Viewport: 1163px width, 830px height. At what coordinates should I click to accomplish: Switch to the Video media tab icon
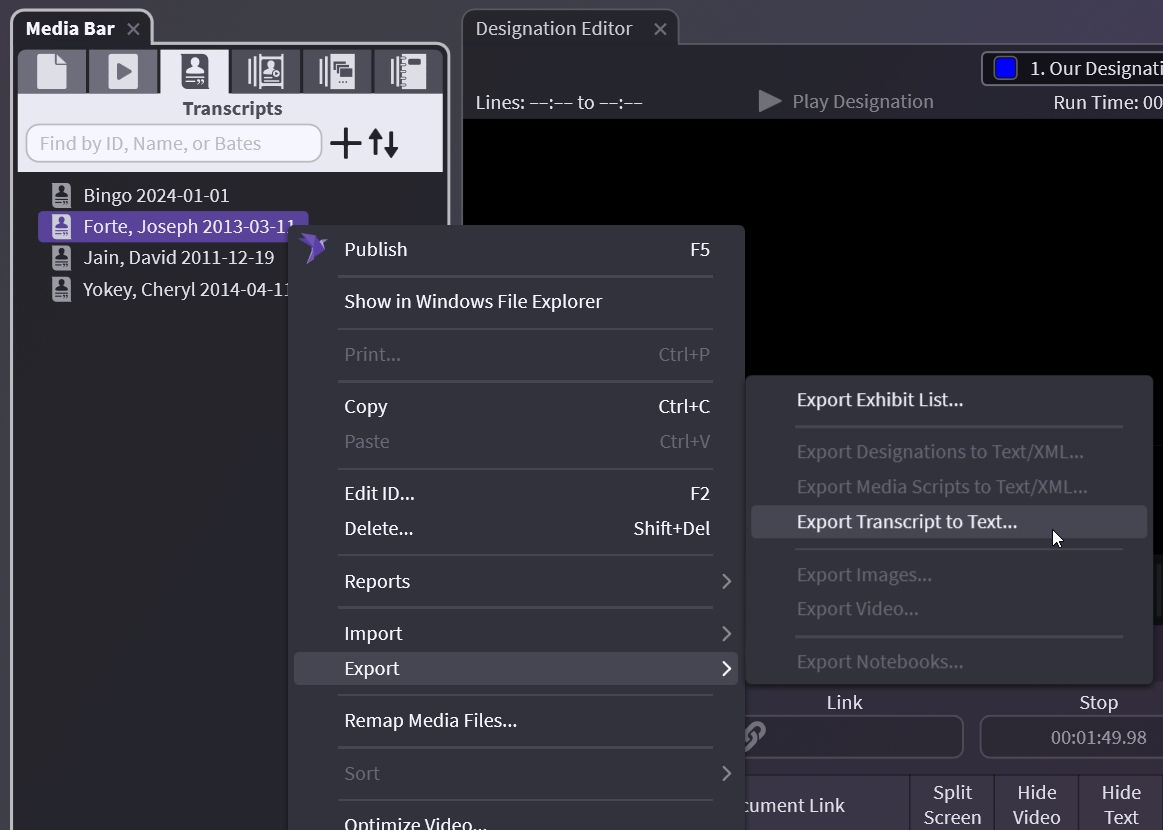[x=123, y=72]
